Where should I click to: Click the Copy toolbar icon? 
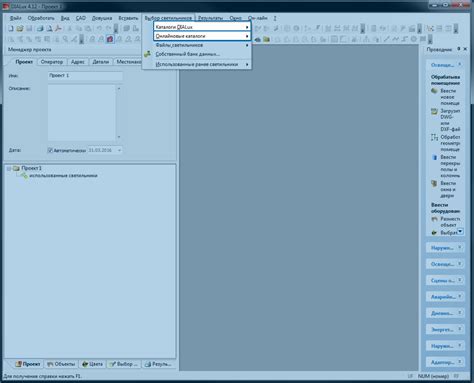click(79, 29)
